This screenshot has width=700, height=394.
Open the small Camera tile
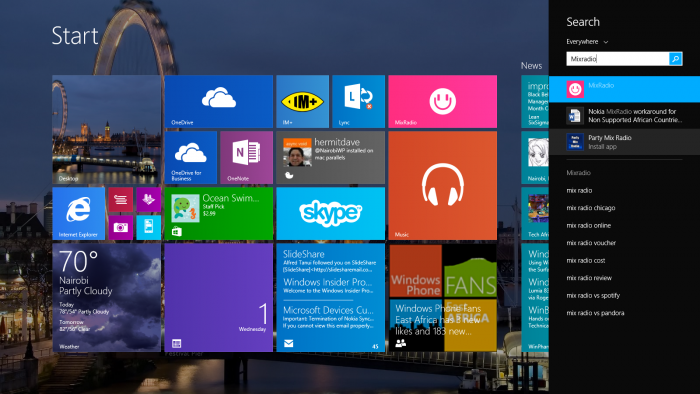point(121,228)
